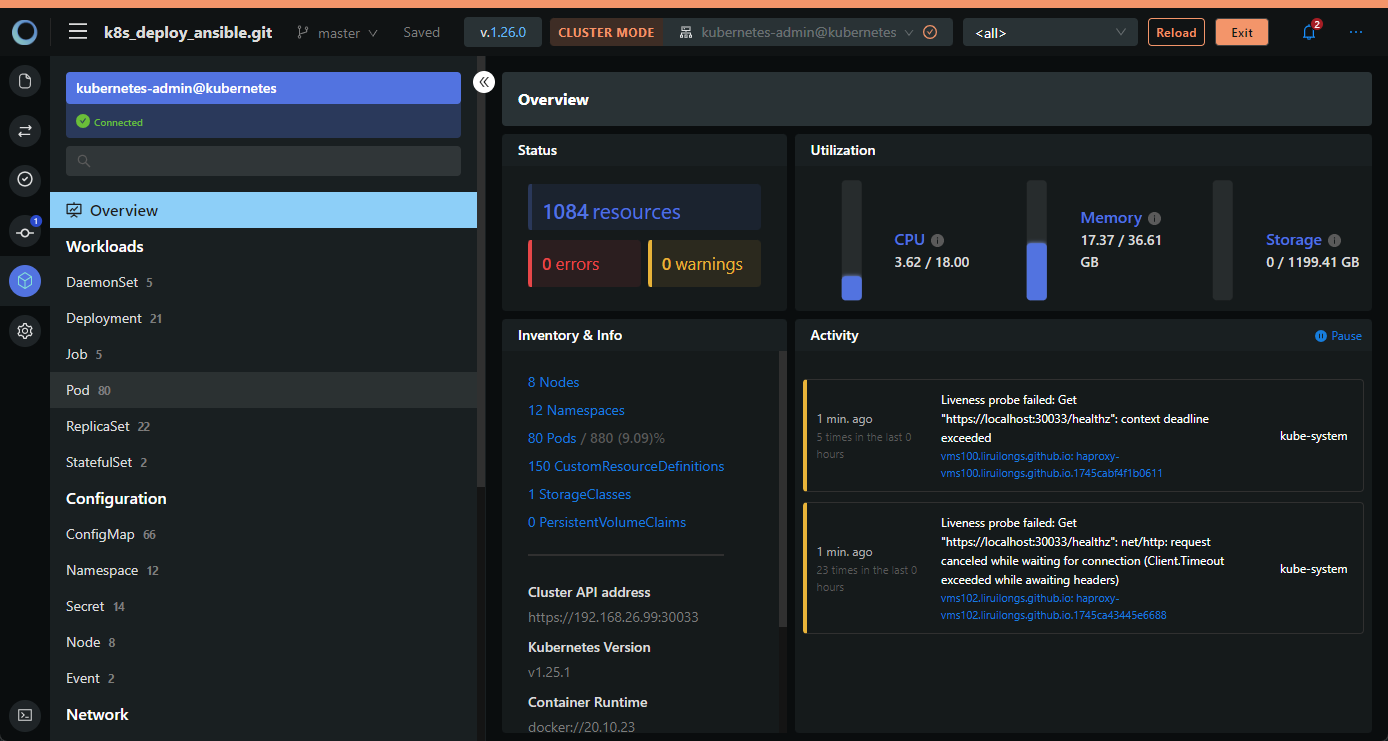Click the Cluster API address value
The image size is (1388, 741).
613,617
